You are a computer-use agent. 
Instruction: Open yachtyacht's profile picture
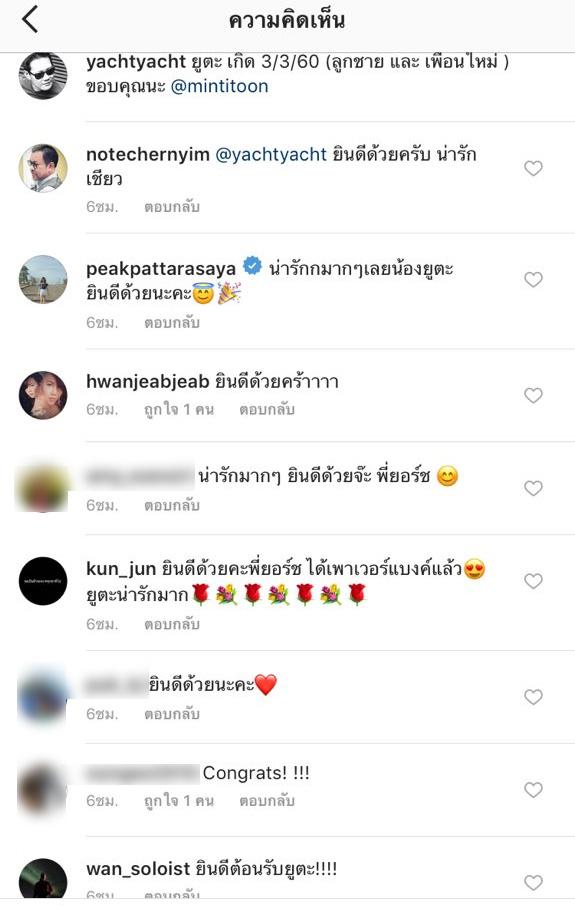[x=43, y=75]
